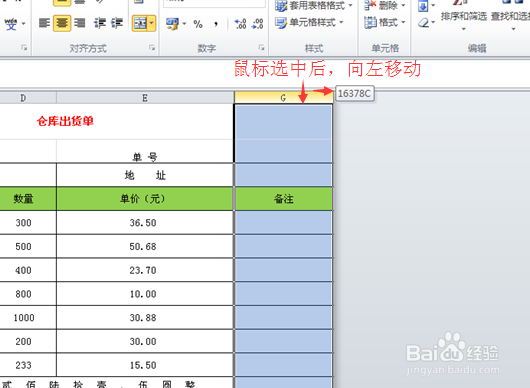Select price cell 15.50

[x=145, y=365]
